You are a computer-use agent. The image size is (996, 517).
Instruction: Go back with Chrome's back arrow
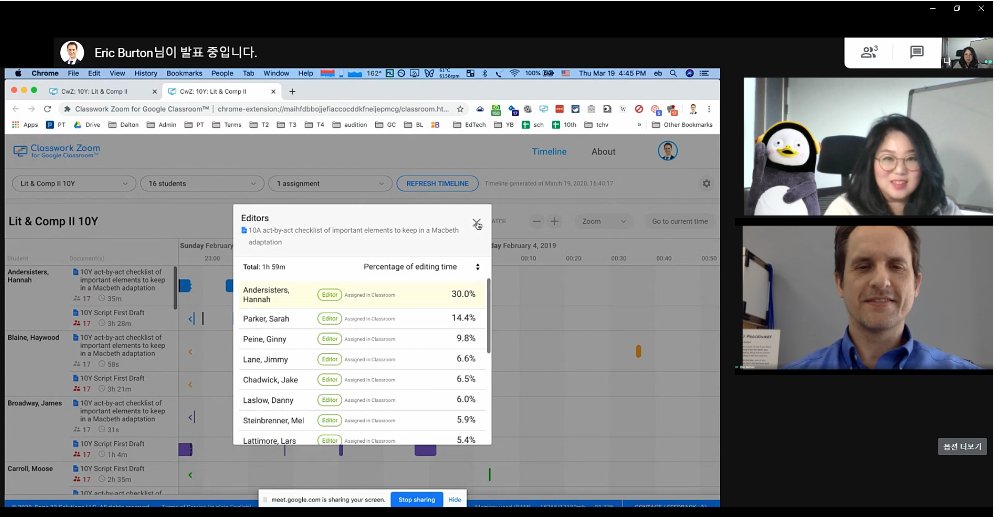16,109
